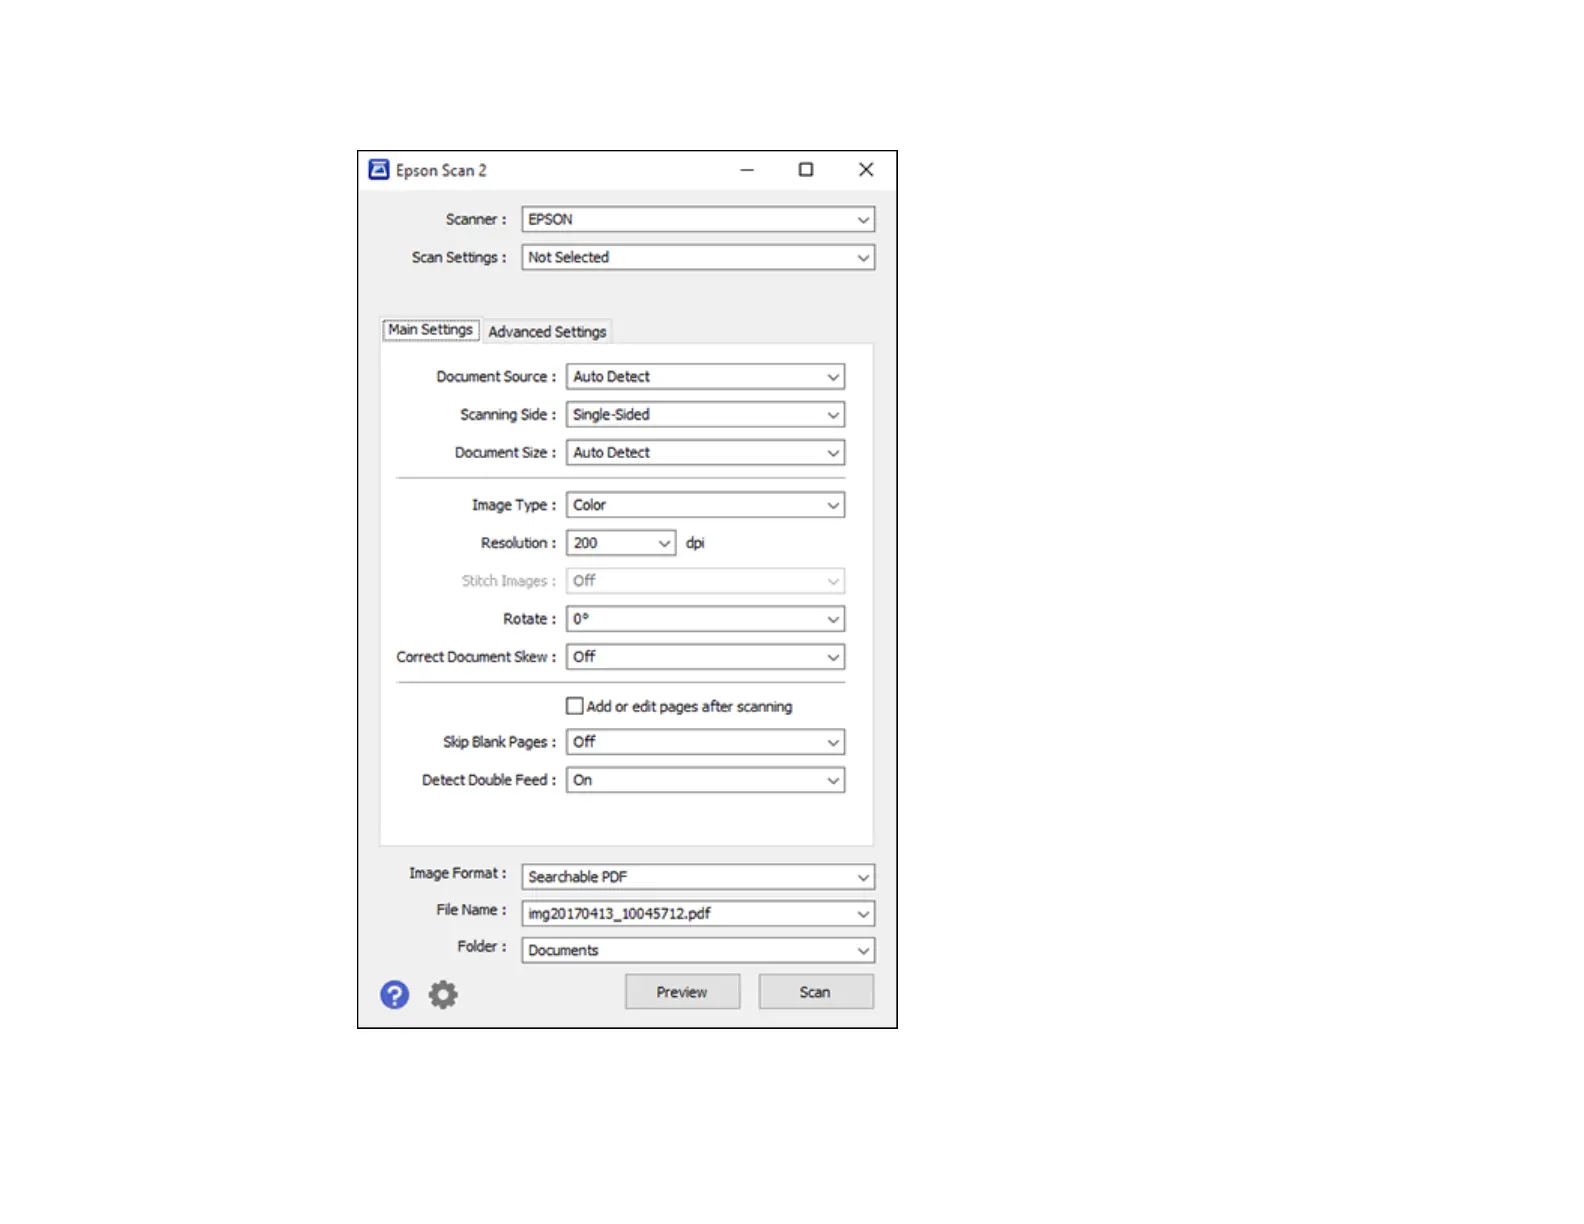Click the 'dpi' unit label
Image resolution: width=1584 pixels, height=1224 pixels.
click(695, 543)
